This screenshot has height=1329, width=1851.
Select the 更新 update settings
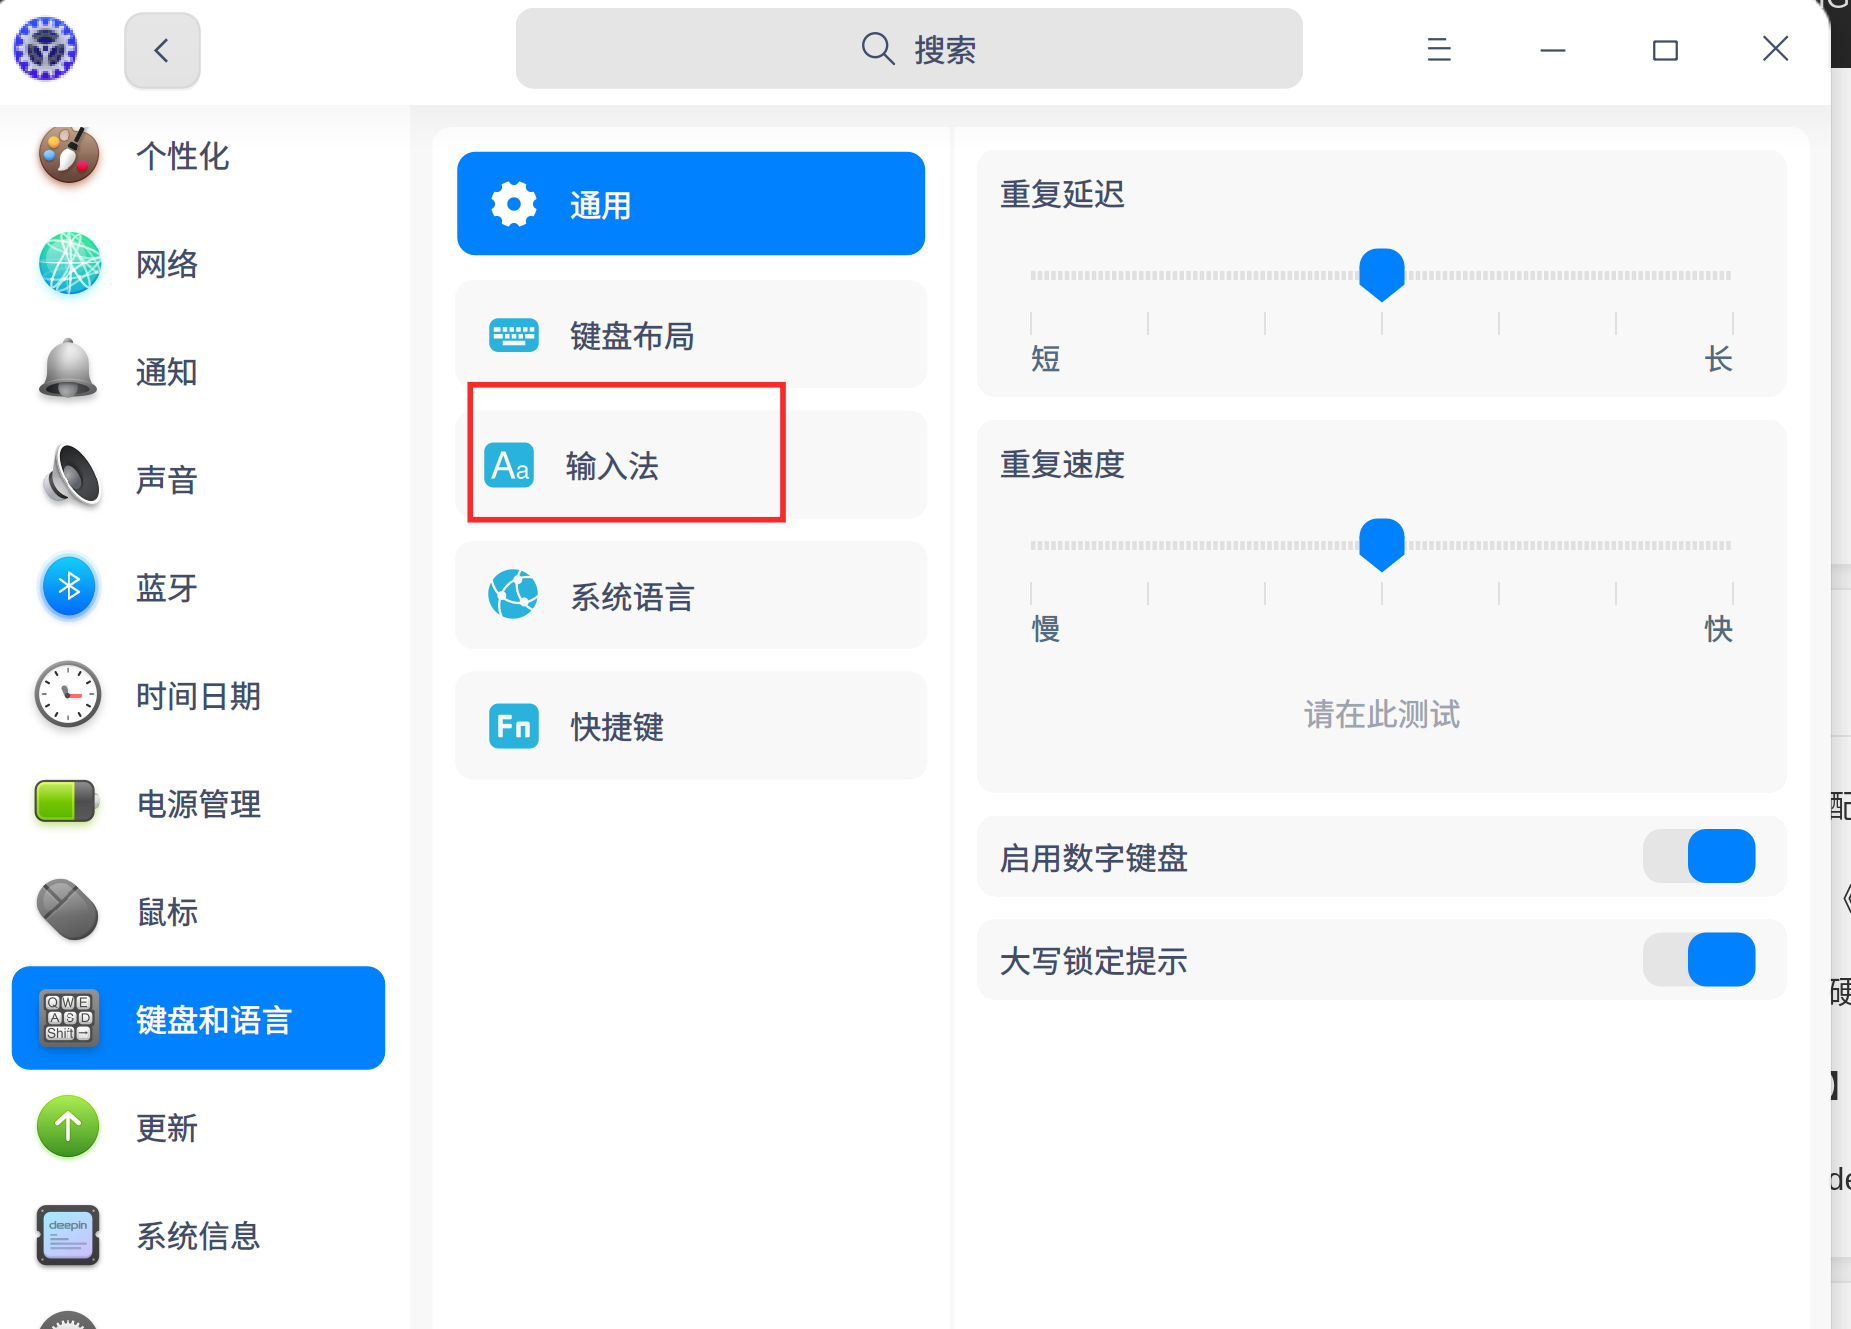(166, 1128)
